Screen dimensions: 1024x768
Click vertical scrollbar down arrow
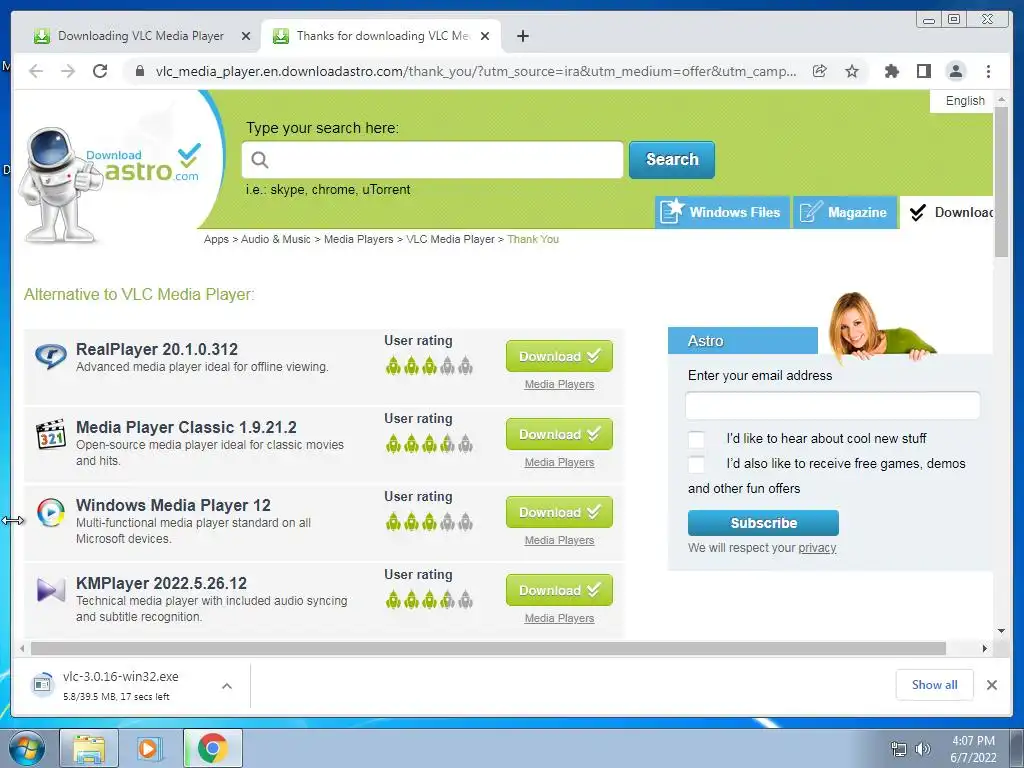click(1001, 631)
